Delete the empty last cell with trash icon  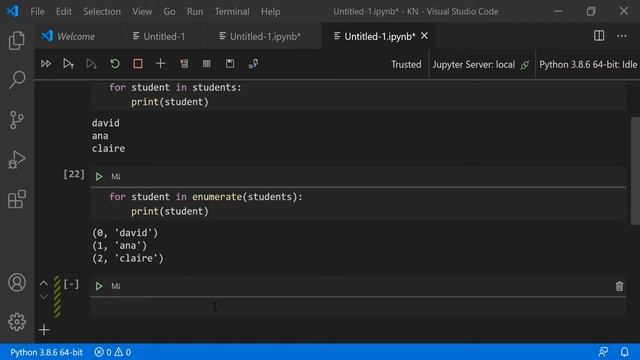pyautogui.click(x=619, y=286)
